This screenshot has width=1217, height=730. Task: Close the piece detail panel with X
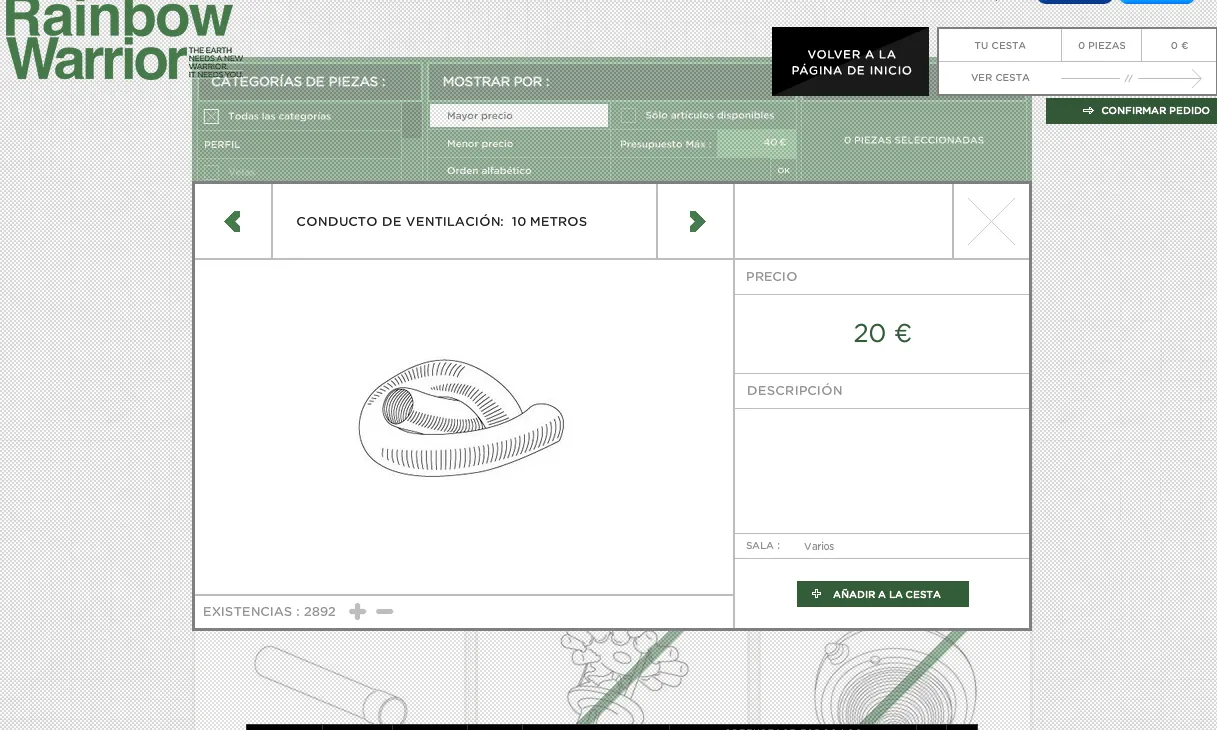[x=991, y=221]
